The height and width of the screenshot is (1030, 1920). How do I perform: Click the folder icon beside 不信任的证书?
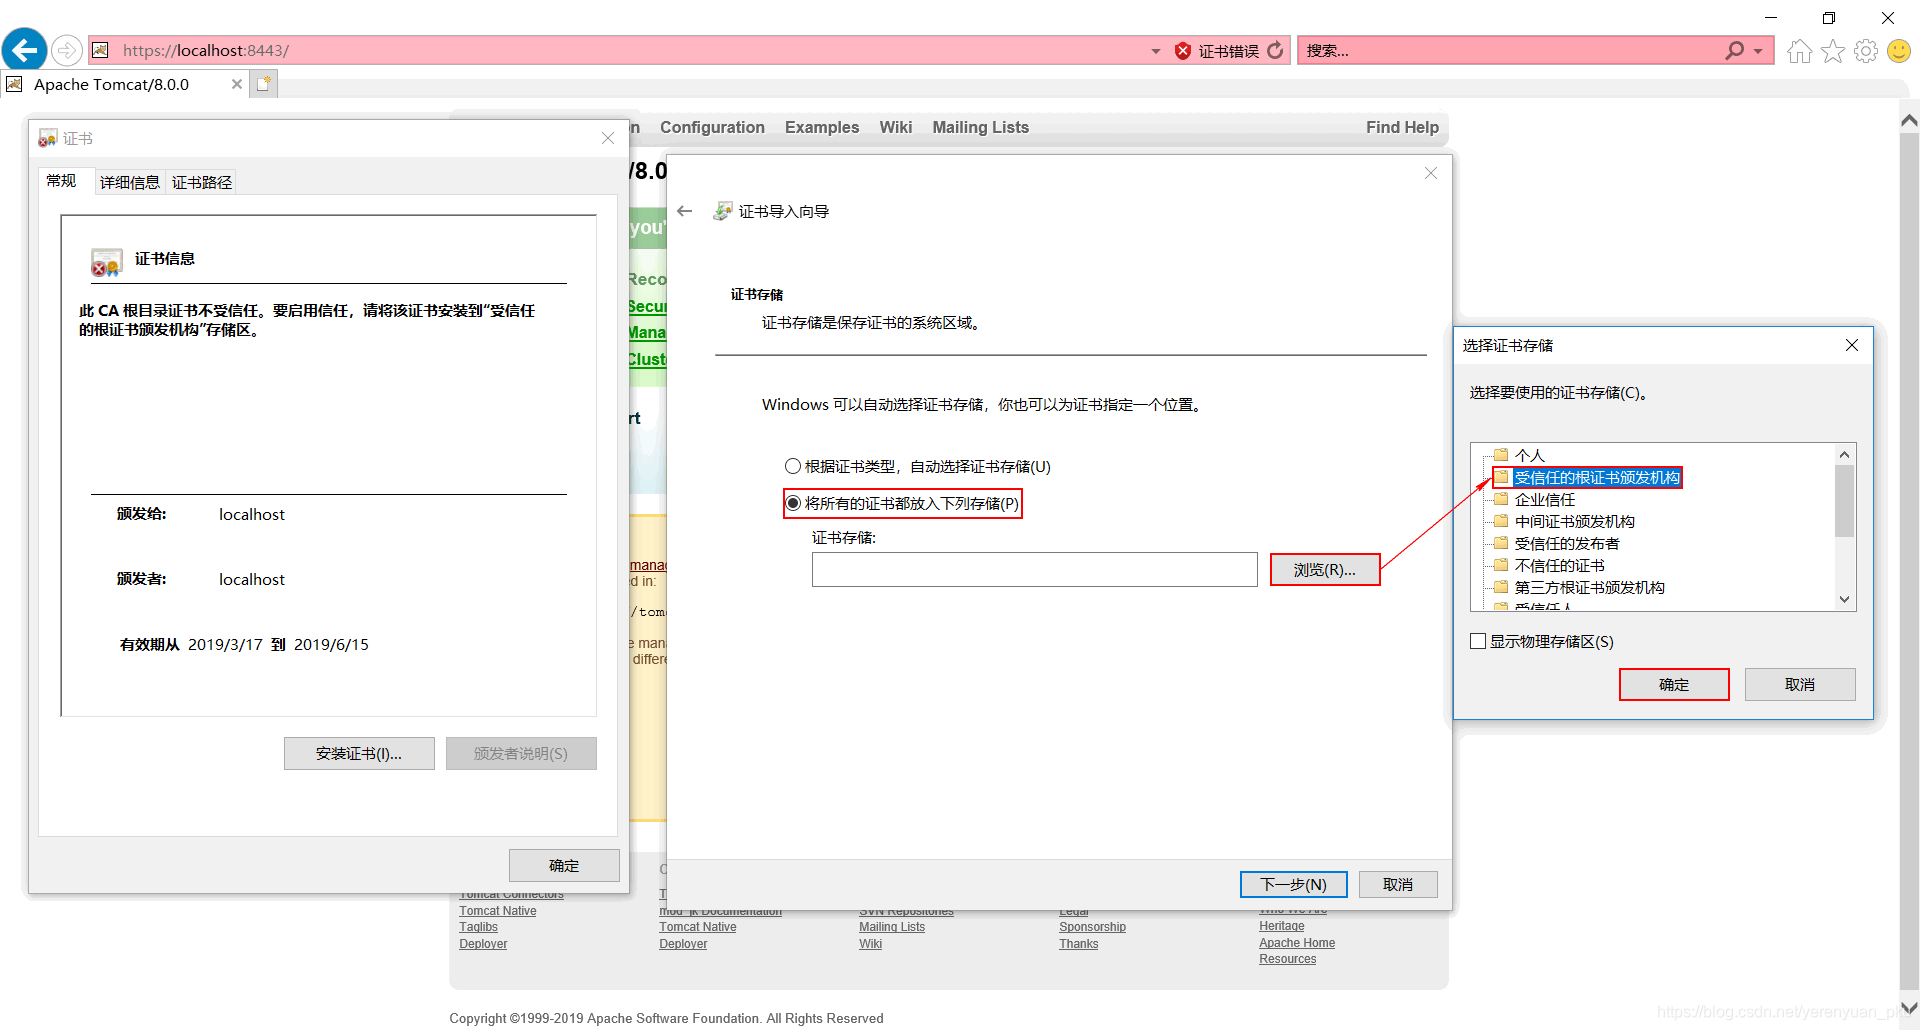click(x=1500, y=565)
